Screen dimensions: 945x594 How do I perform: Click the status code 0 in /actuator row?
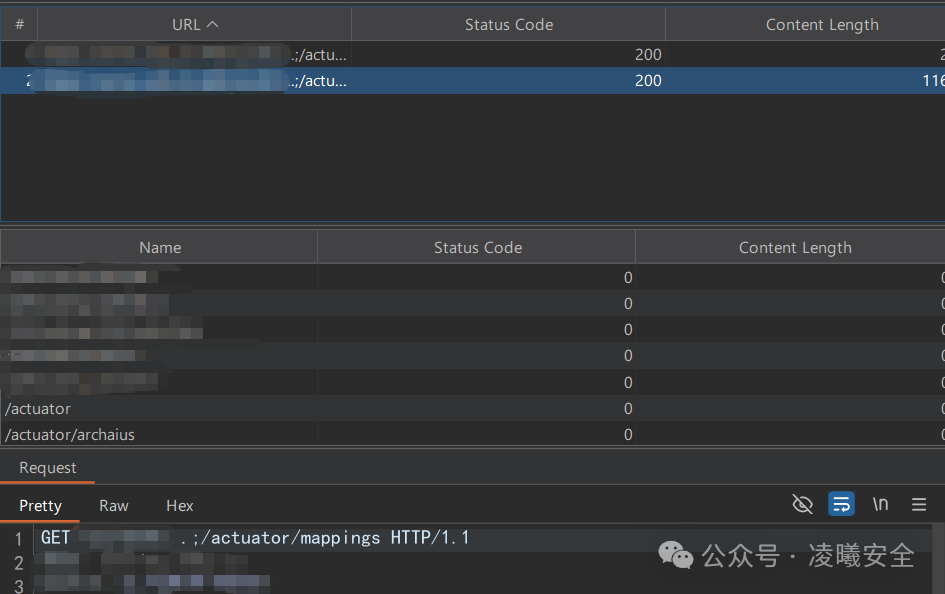pos(628,408)
